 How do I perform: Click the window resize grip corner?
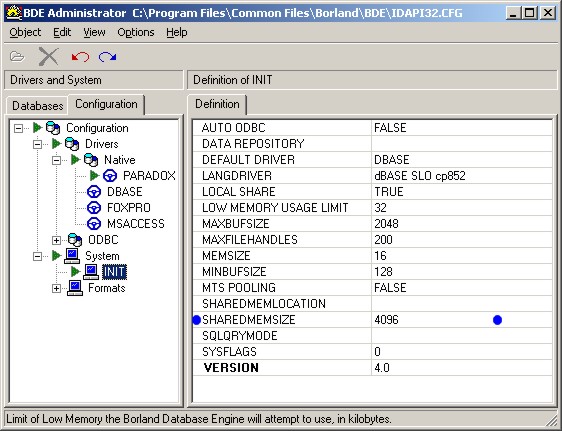[x=552, y=420]
